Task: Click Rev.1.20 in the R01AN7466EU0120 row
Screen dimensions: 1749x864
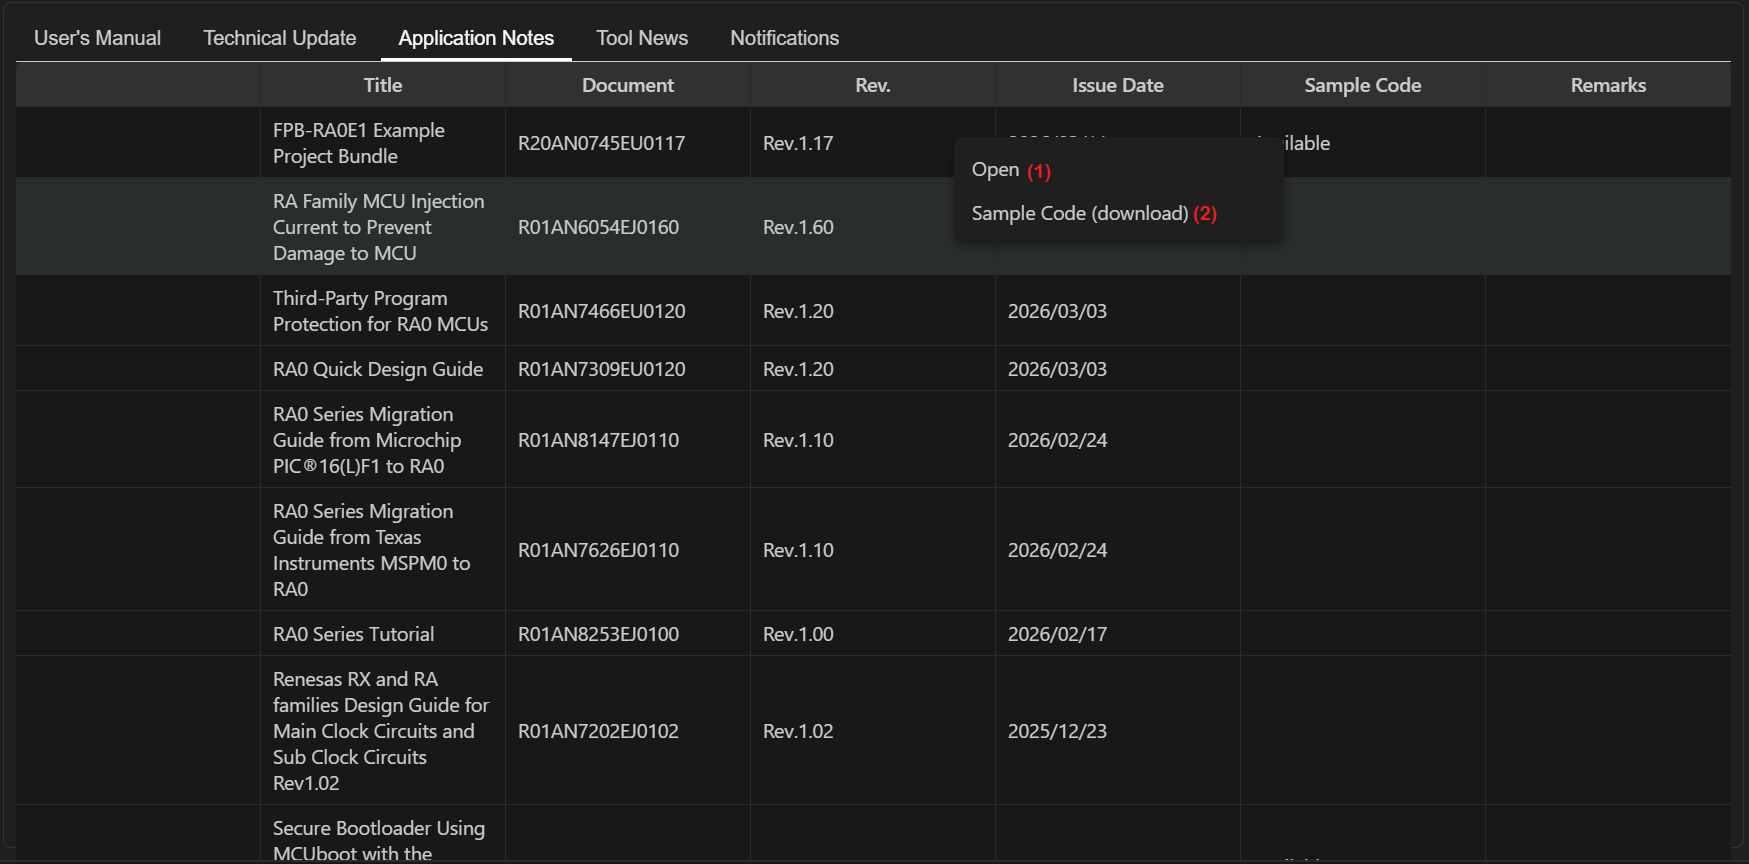Action: 798,311
